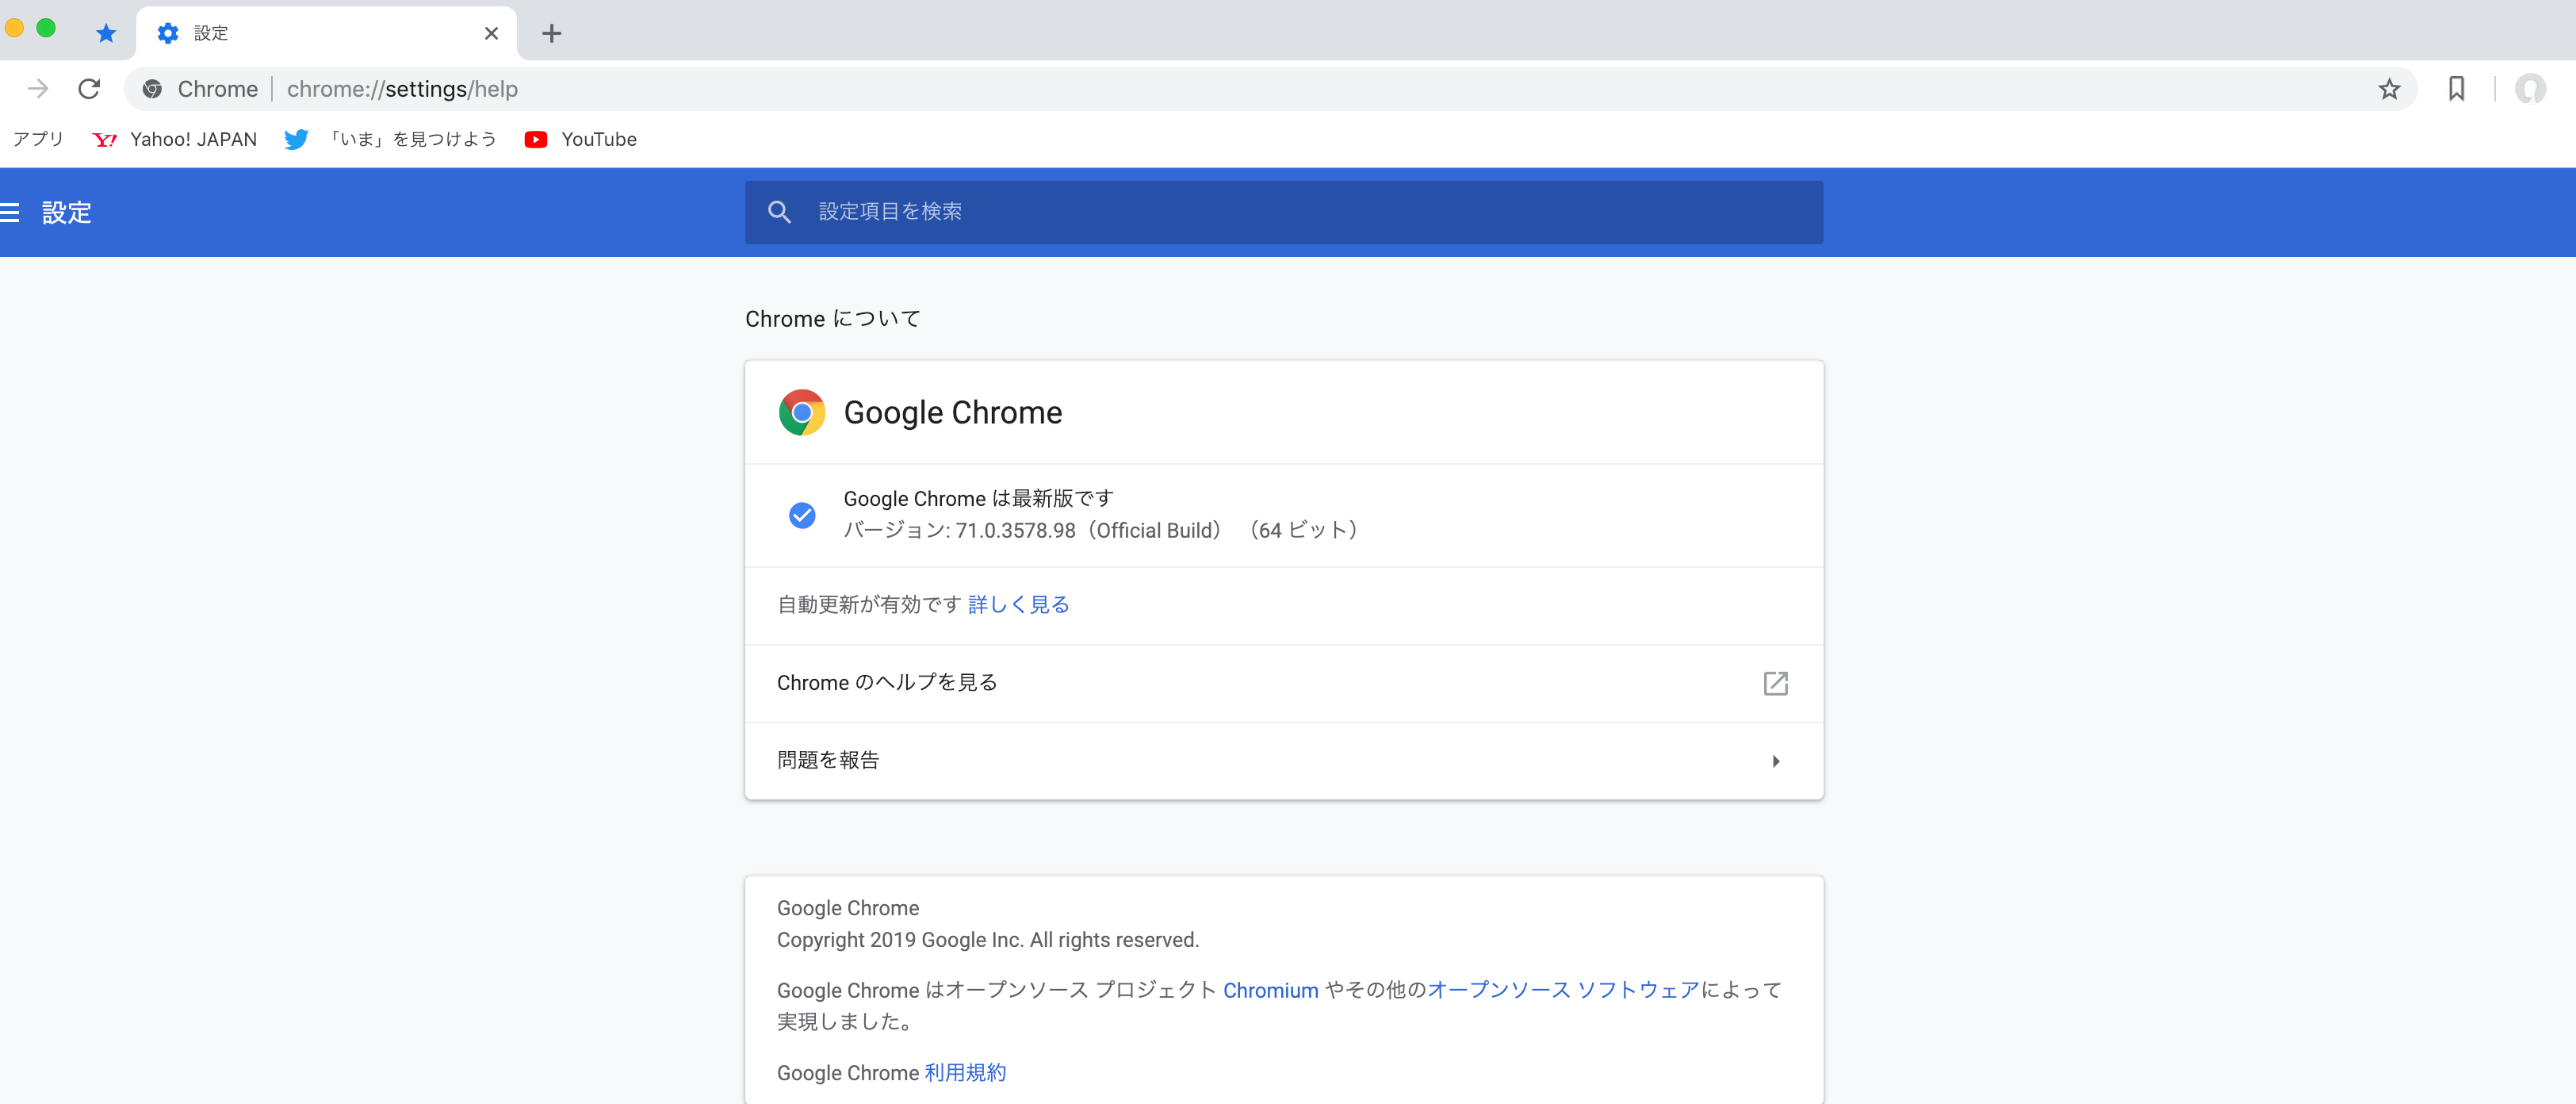Open the Yahoo! JAPAN bookmark
Image resolution: width=2576 pixels, height=1104 pixels.
[175, 139]
